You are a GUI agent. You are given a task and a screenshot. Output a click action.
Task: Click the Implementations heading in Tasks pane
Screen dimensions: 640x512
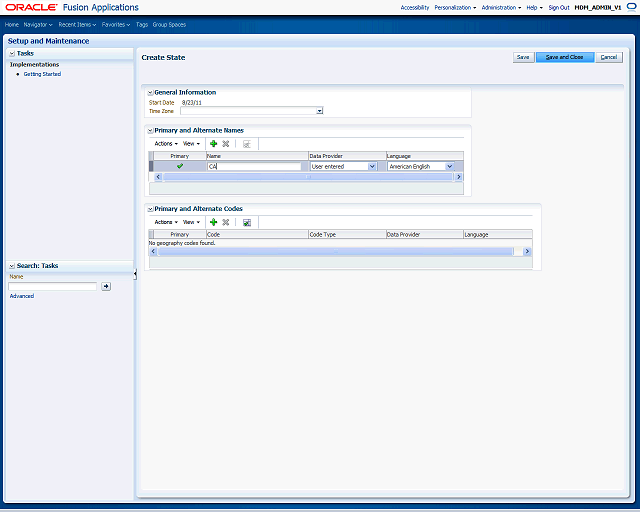pos(34,65)
